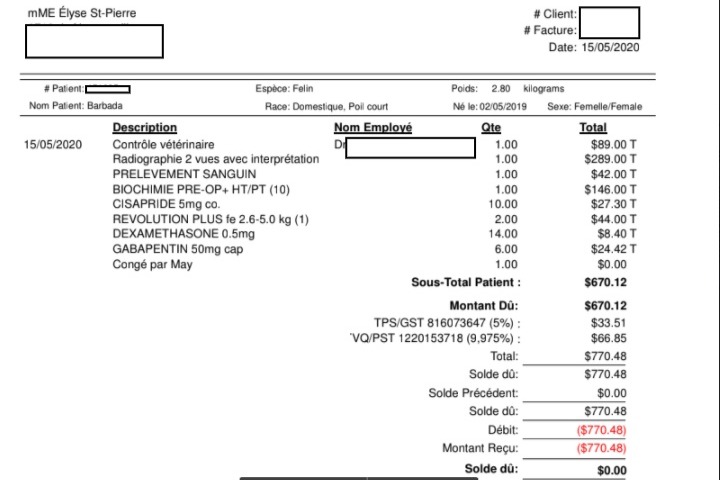The image size is (720, 480).
Task: Select the PST 1220153718 (9,975%) line
Action: click(435, 339)
